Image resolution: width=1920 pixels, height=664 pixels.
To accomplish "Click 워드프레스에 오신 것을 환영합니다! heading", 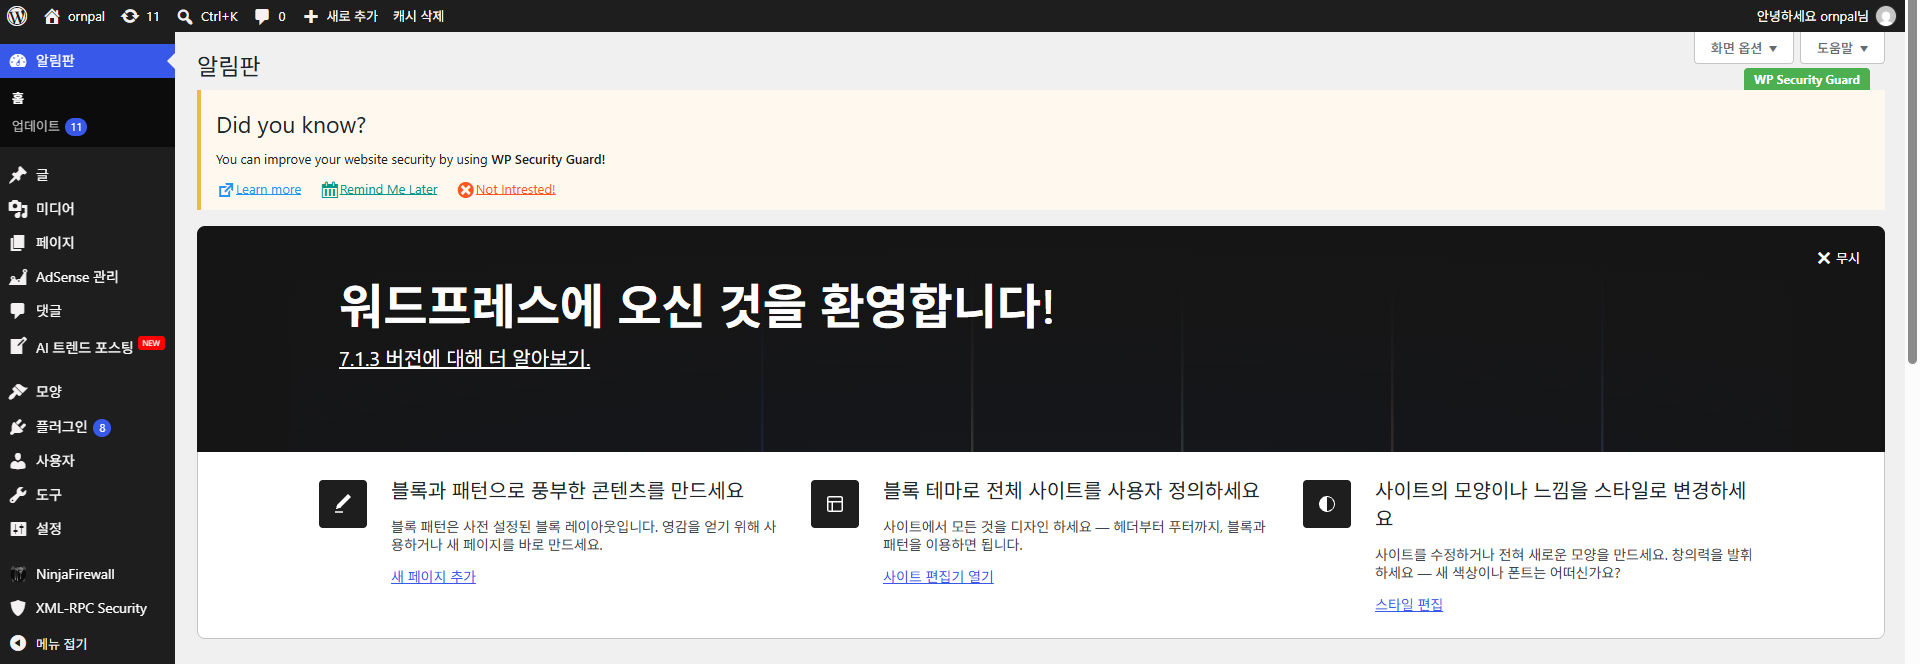I will 696,306.
